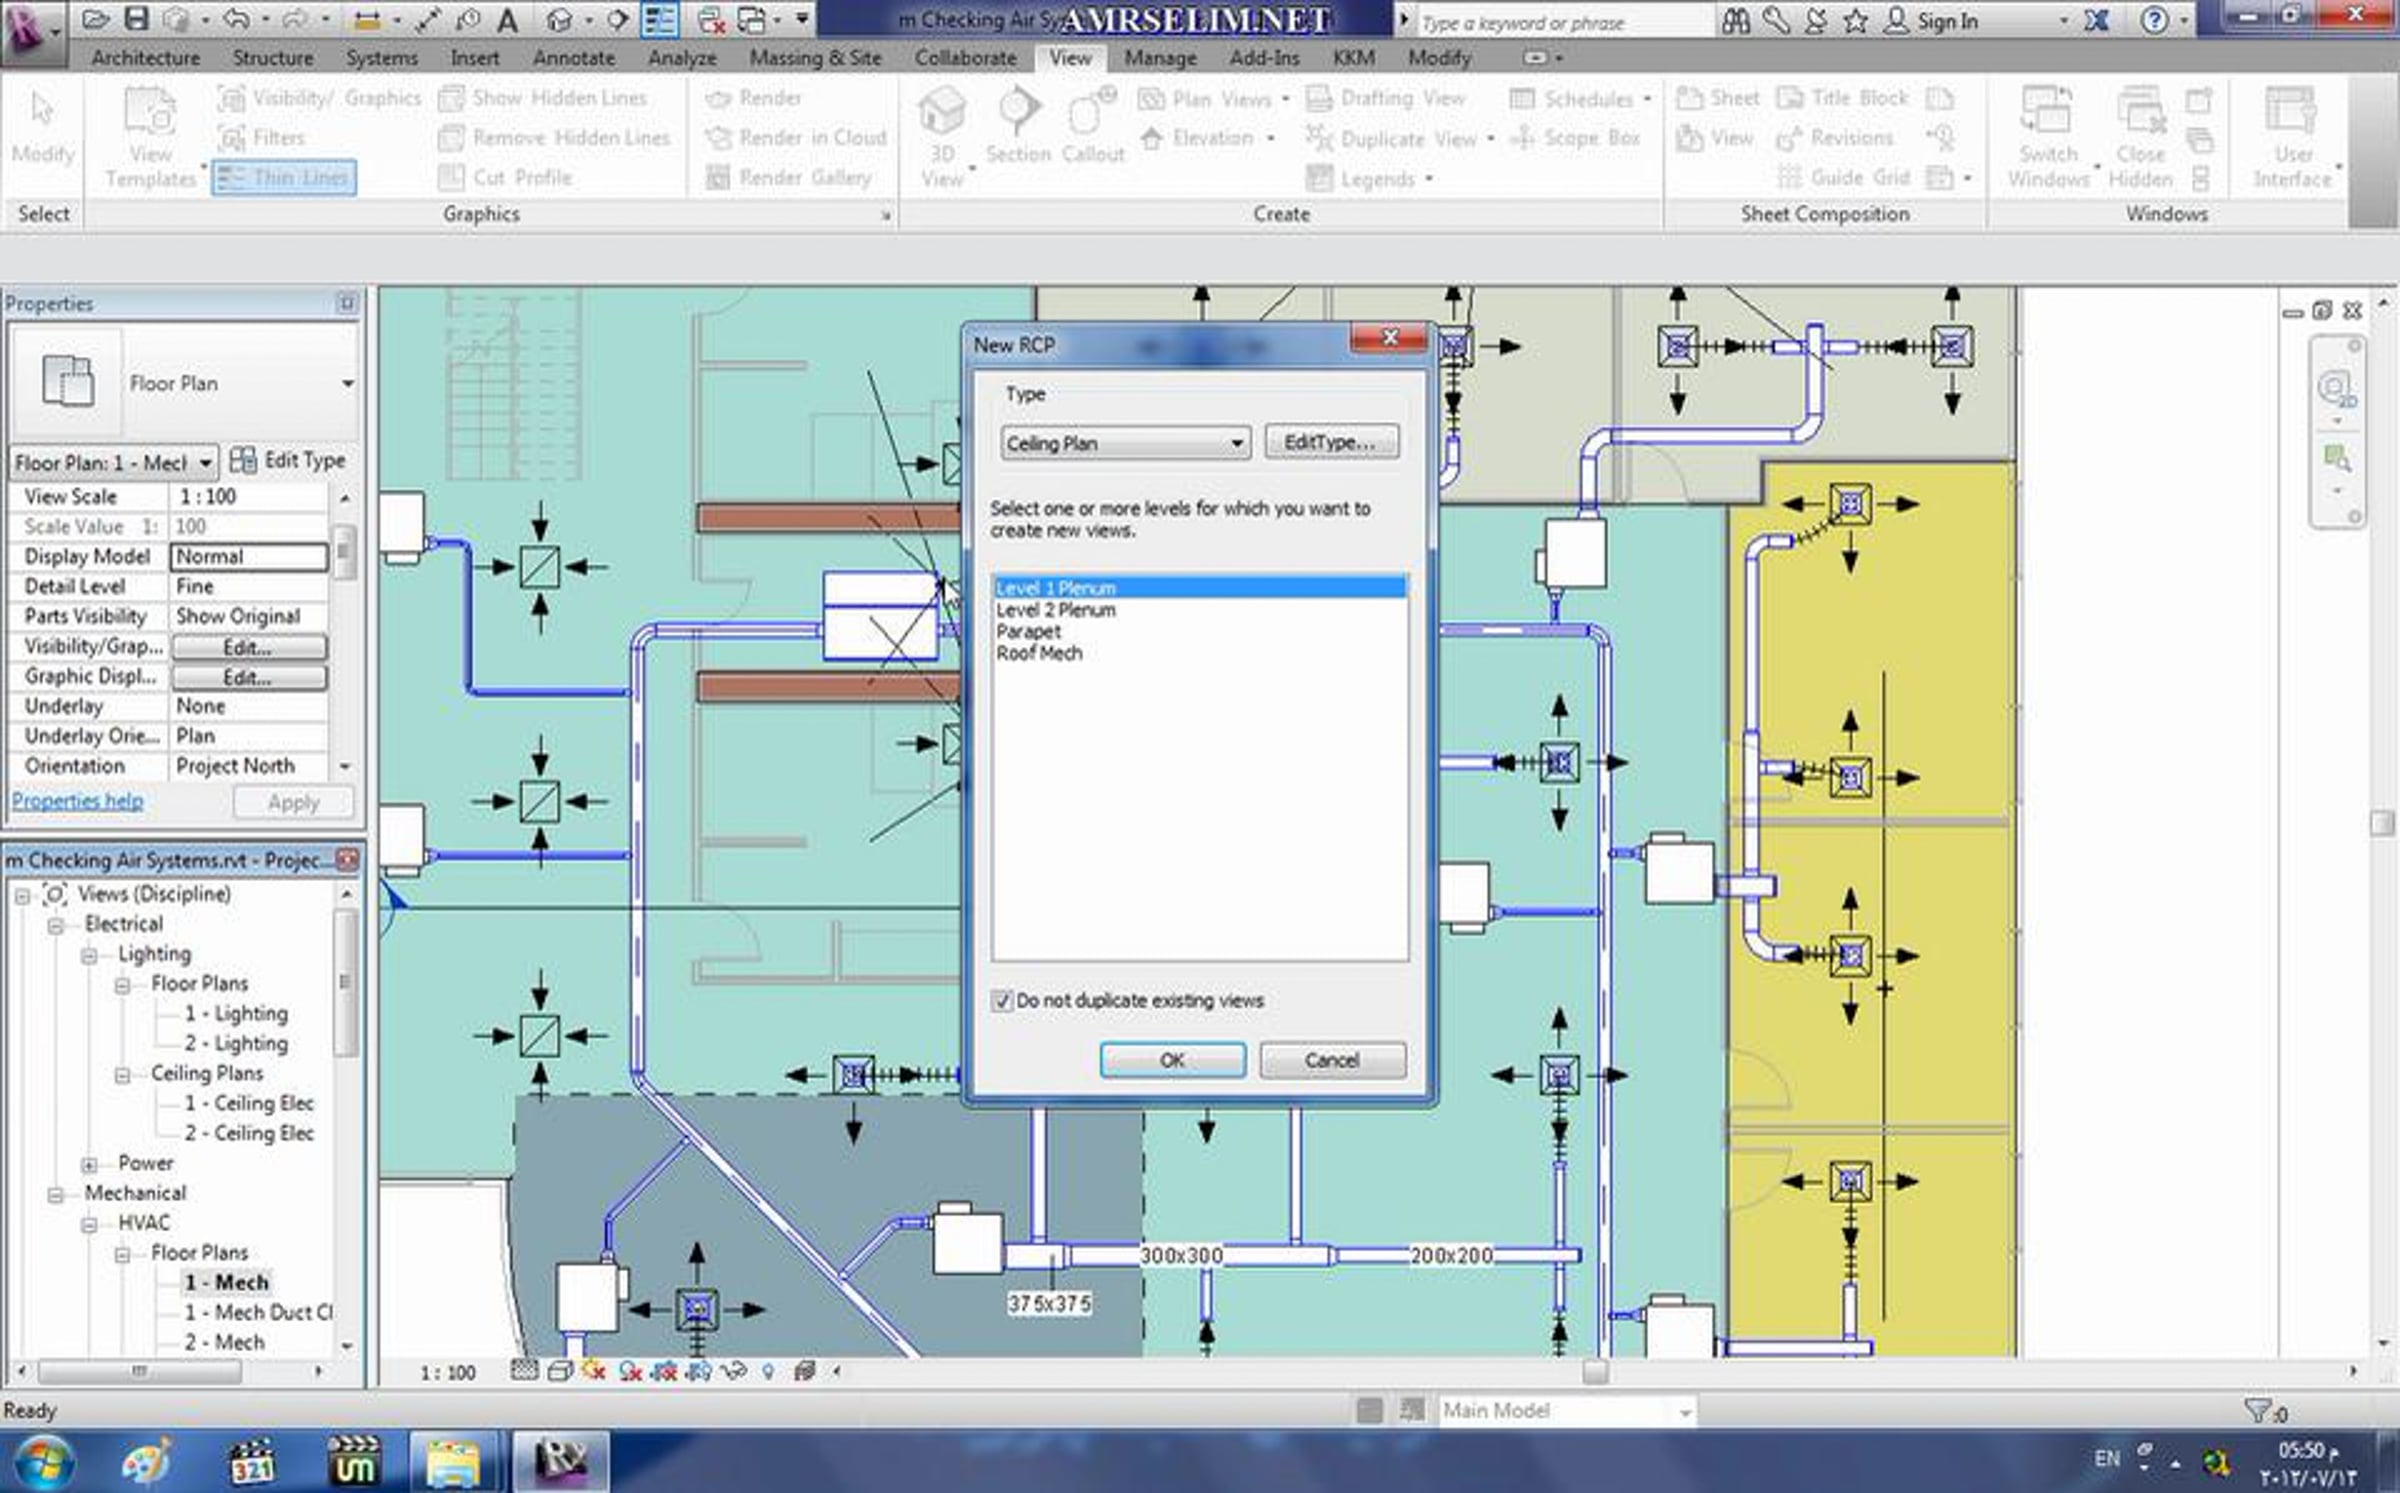Collapse the Ceiling Plans node in Project Browser
Screen dimensions: 2400x1493
click(123, 1075)
